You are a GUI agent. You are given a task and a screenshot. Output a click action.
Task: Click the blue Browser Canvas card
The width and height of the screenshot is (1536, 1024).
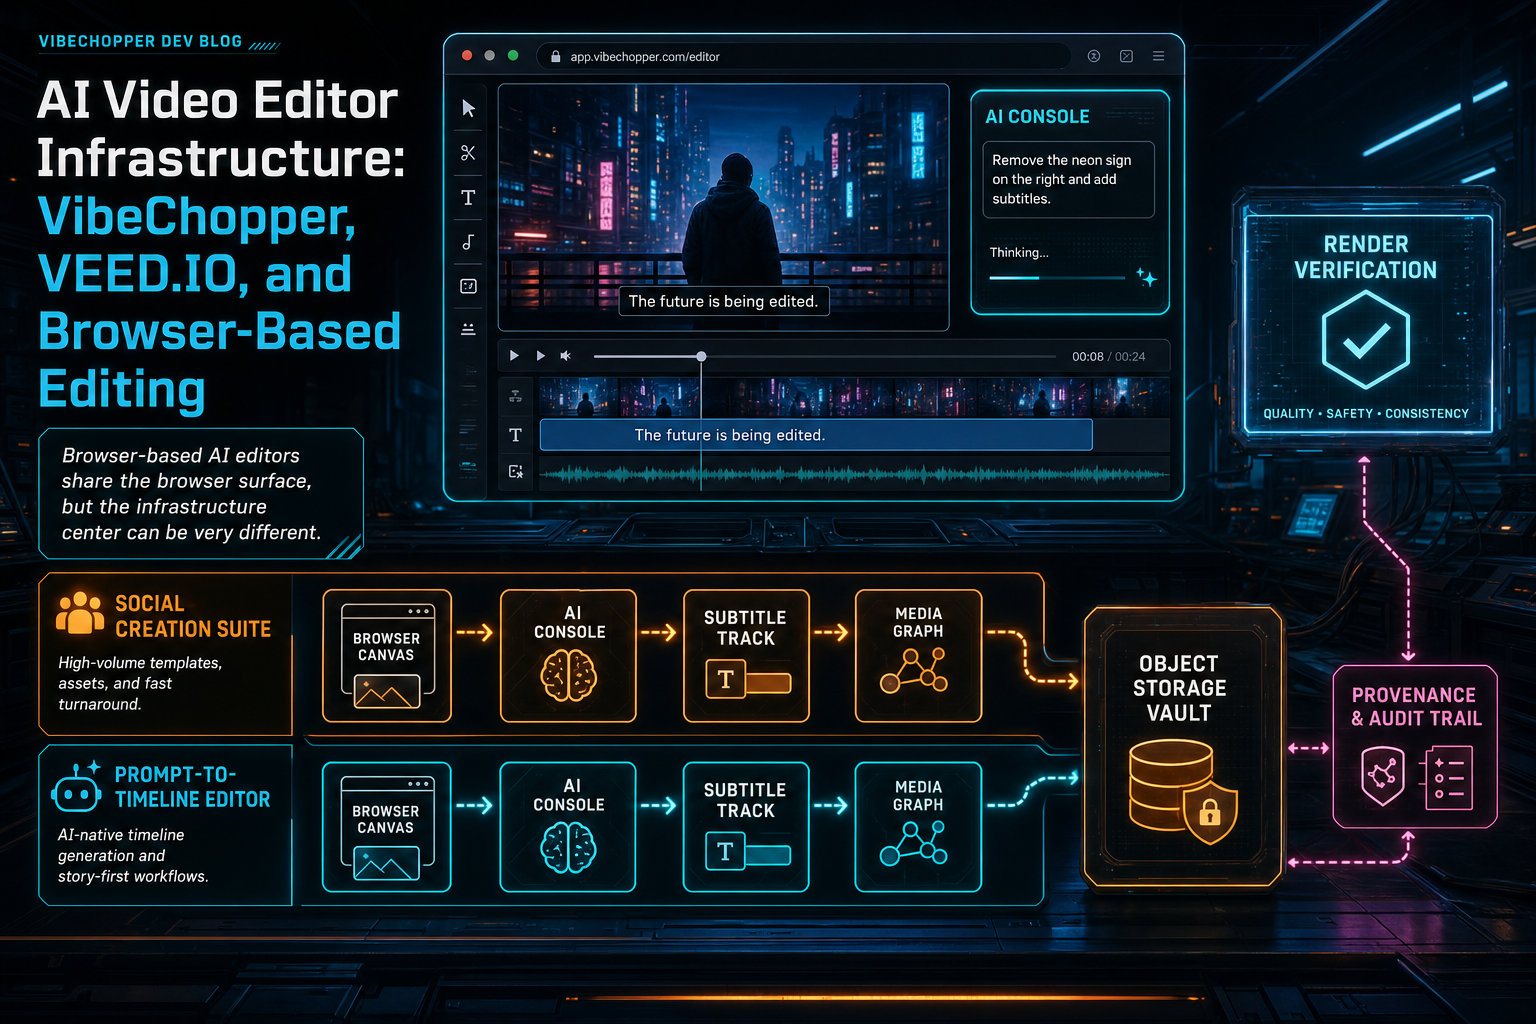[387, 827]
